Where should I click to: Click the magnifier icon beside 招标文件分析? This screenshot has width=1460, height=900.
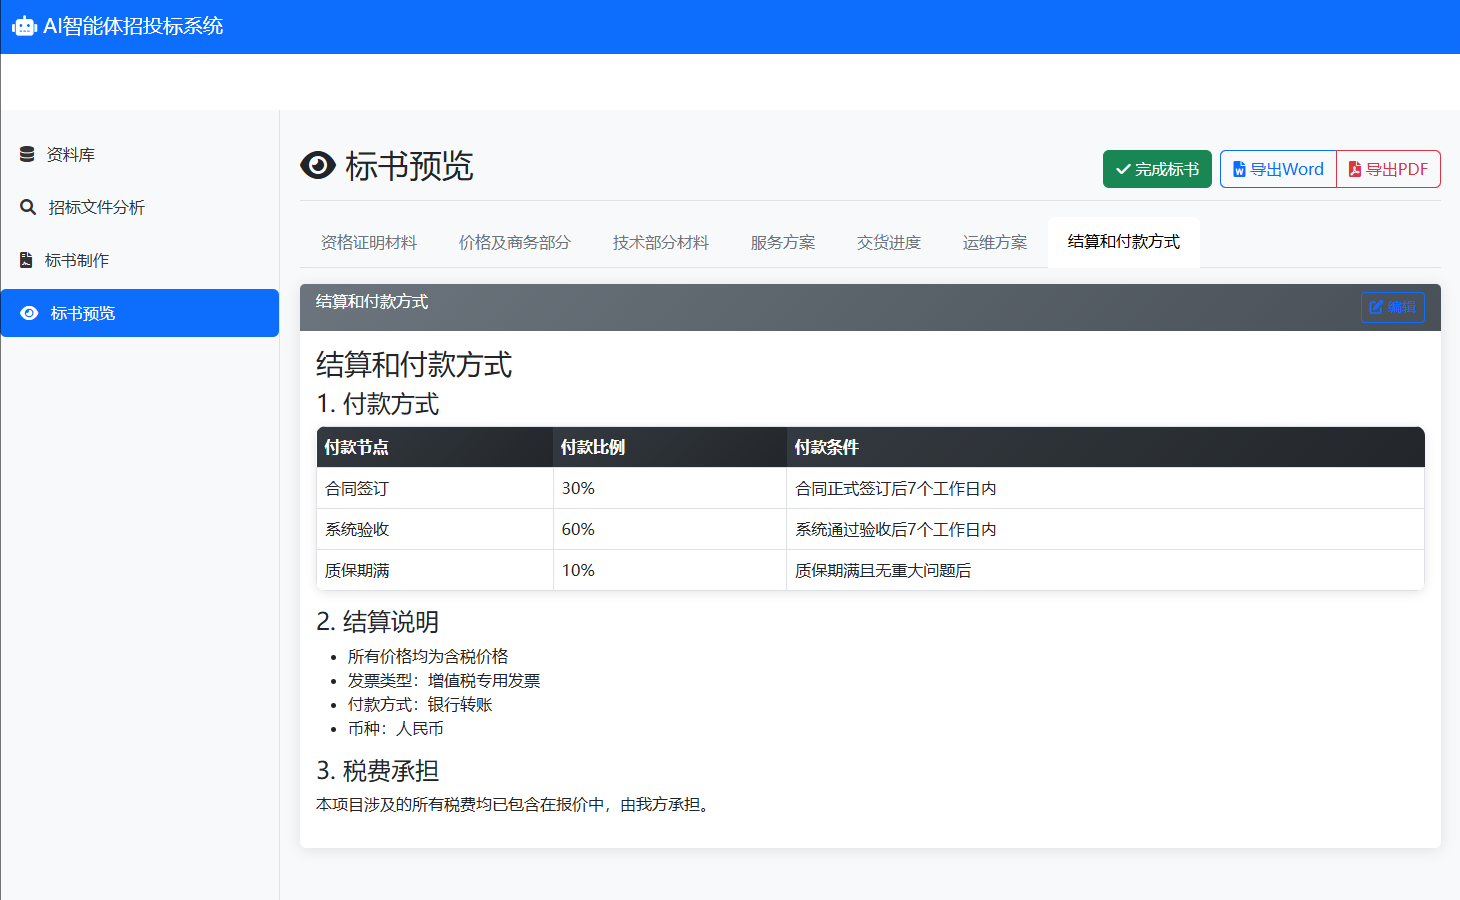[28, 207]
